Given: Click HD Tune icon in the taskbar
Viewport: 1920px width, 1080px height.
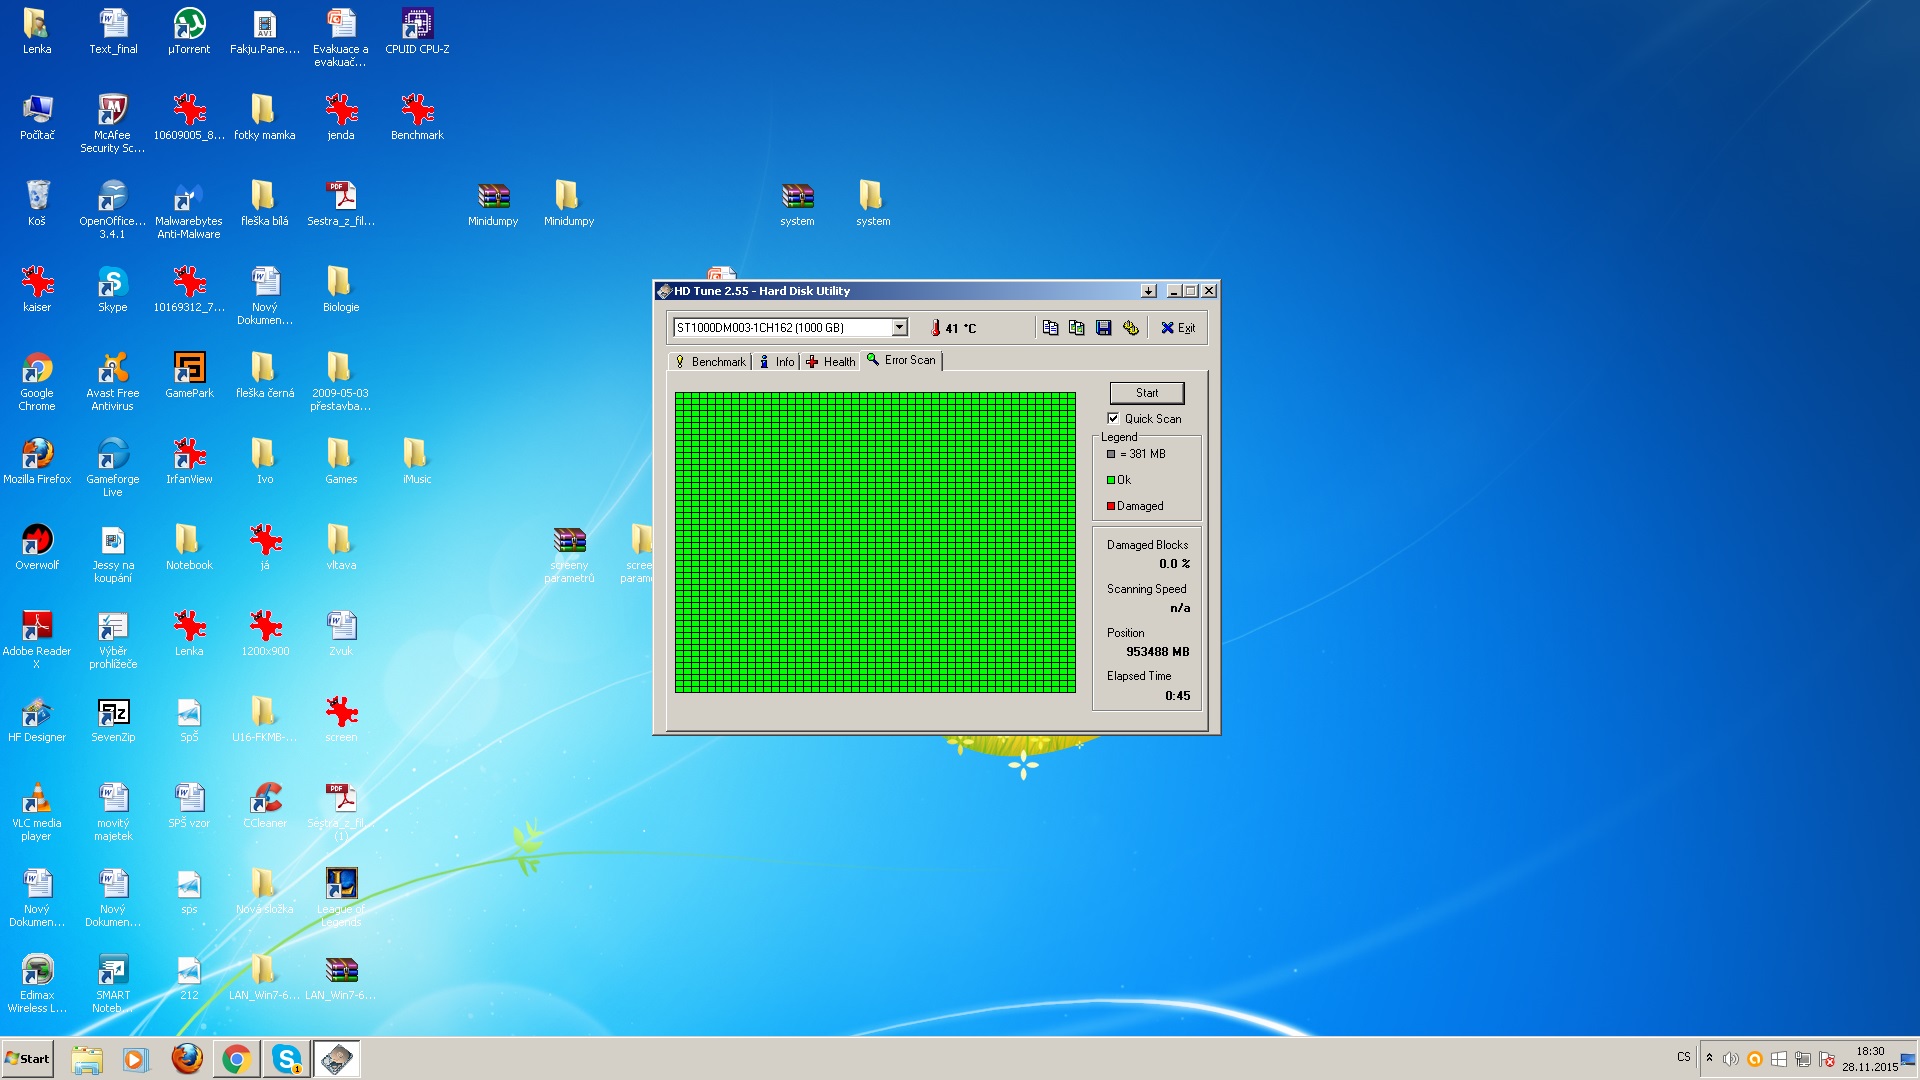Looking at the screenshot, I should 337,1058.
